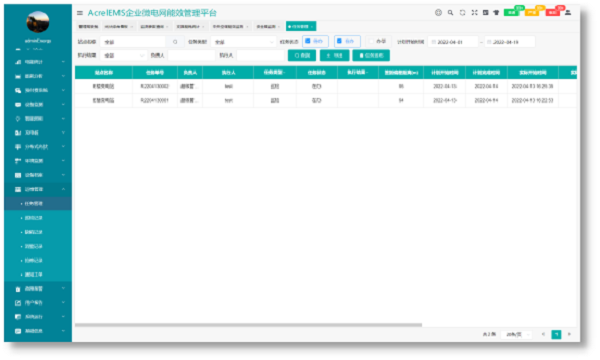Check the unchecked 办毕 status checkbox

pyautogui.click(x=371, y=41)
